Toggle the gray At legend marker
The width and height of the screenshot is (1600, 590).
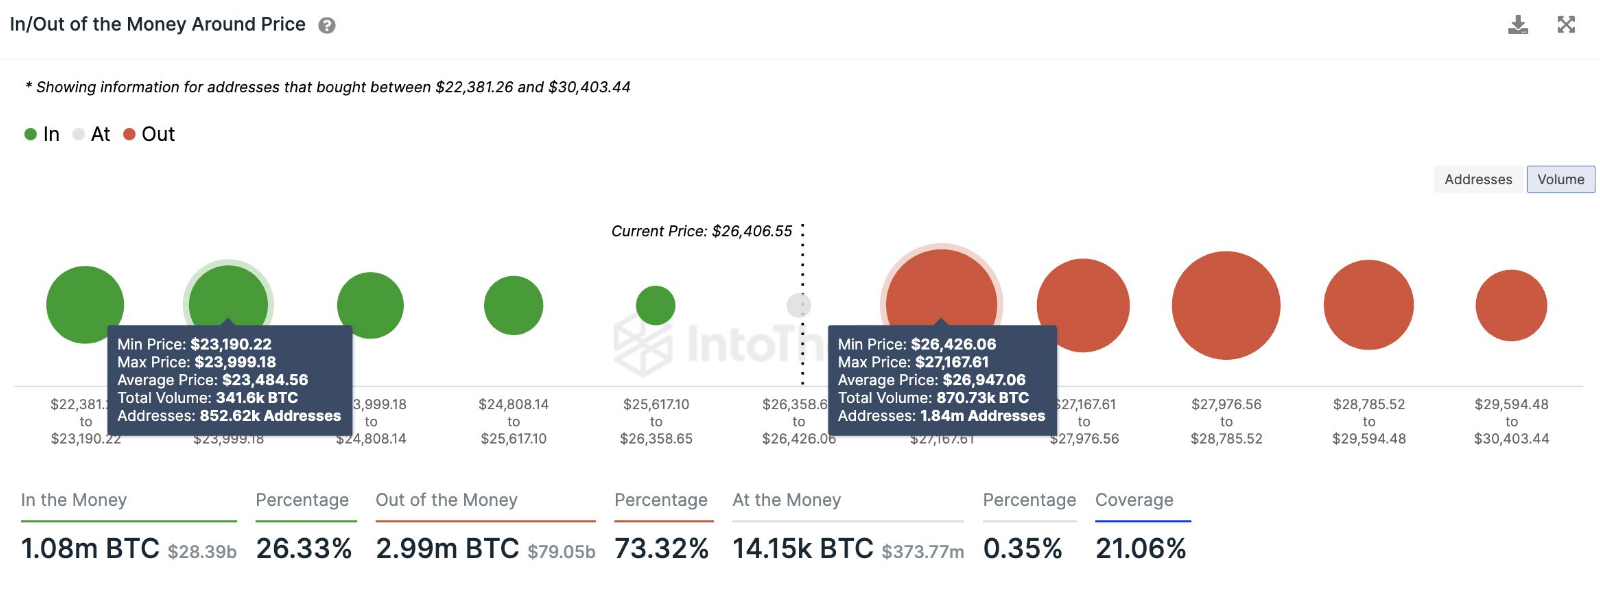[x=78, y=133]
